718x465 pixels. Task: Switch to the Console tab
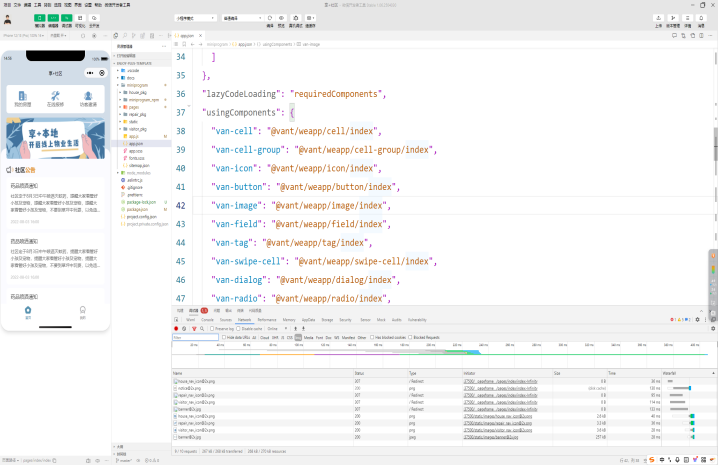207,319
